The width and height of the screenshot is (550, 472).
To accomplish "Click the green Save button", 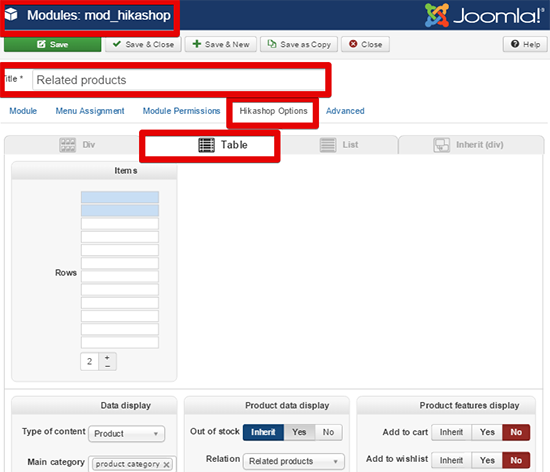I will 53,44.
